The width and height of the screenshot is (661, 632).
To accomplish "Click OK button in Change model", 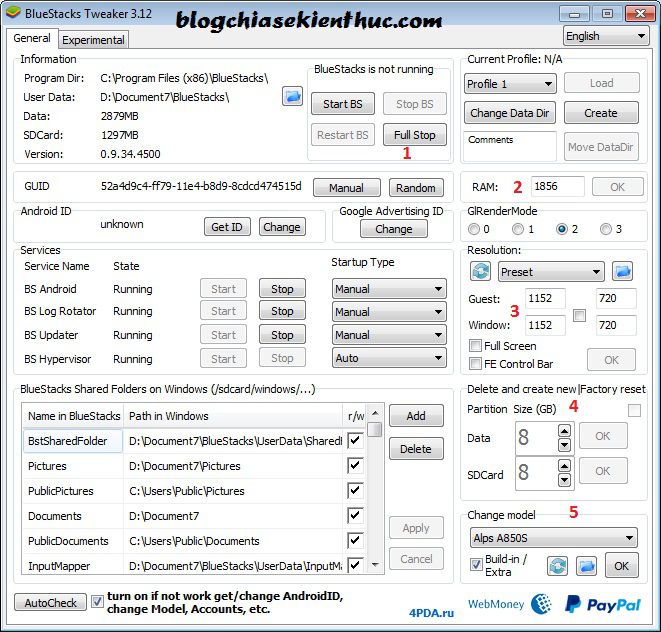I will pyautogui.click(x=621, y=566).
